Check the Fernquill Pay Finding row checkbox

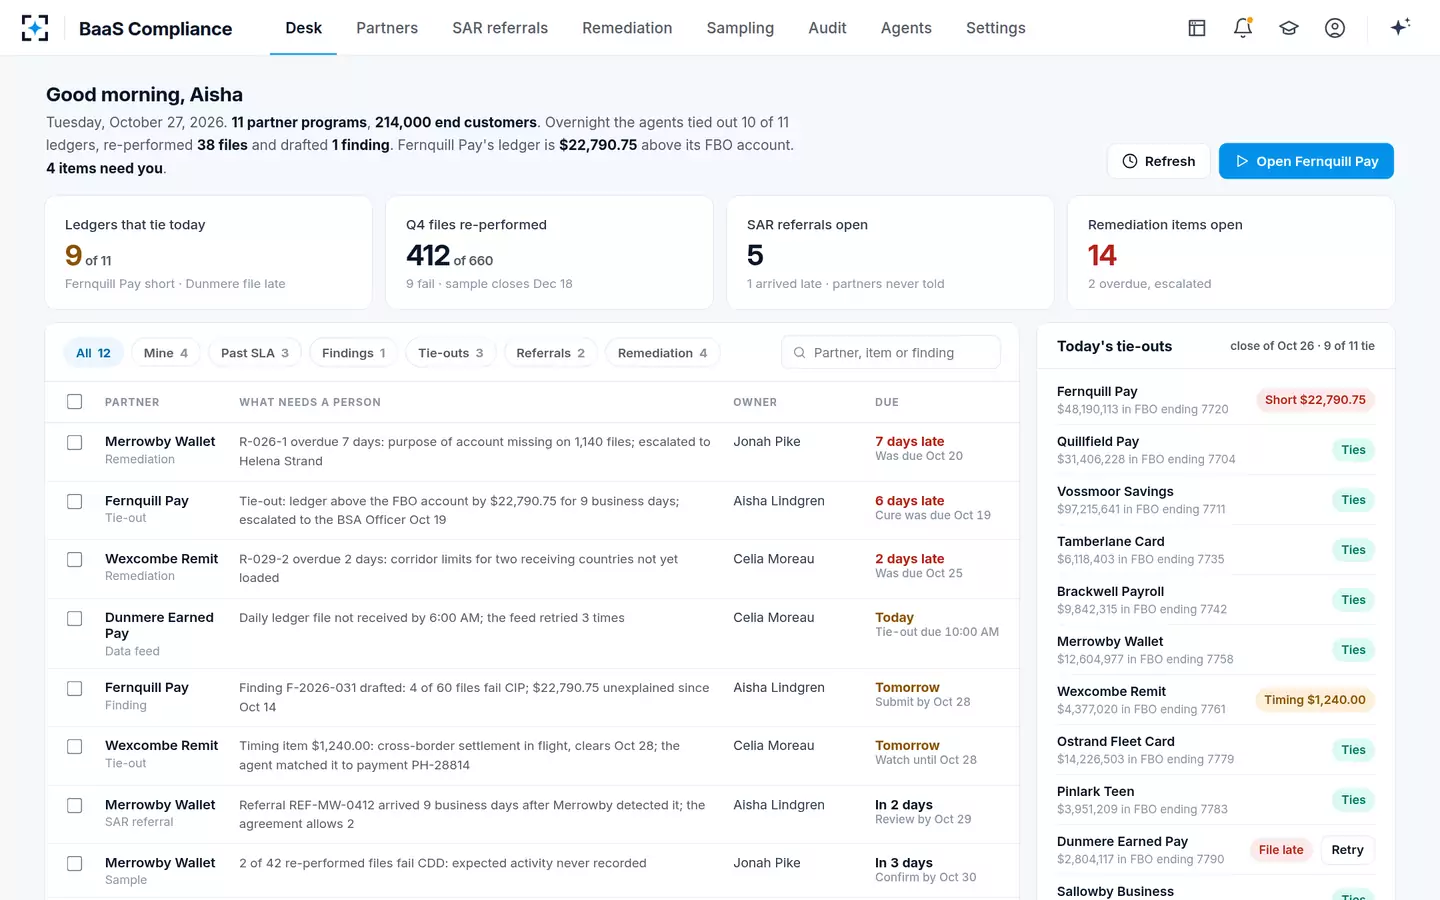click(x=74, y=688)
